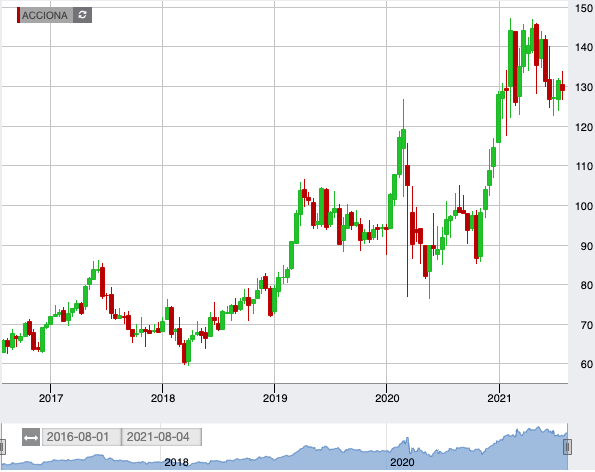
Task: Click the 2020 label in the navigator overview
Action: 402,463
